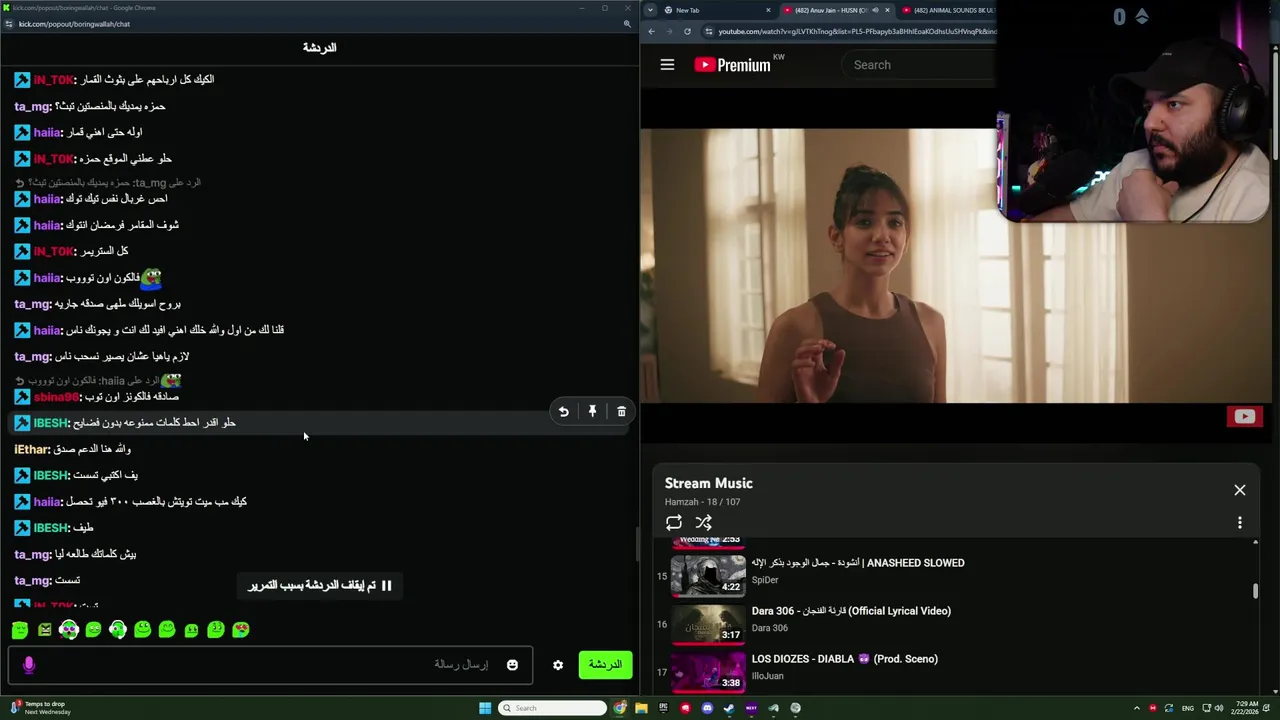Click the purple microphone icon in chat input

pyautogui.click(x=29, y=665)
